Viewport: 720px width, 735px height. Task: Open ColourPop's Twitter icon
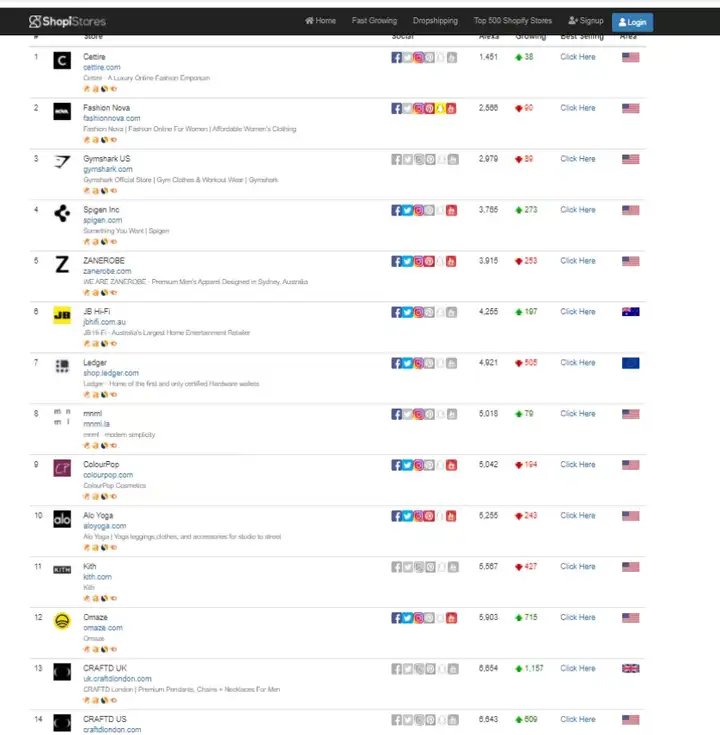pos(407,465)
